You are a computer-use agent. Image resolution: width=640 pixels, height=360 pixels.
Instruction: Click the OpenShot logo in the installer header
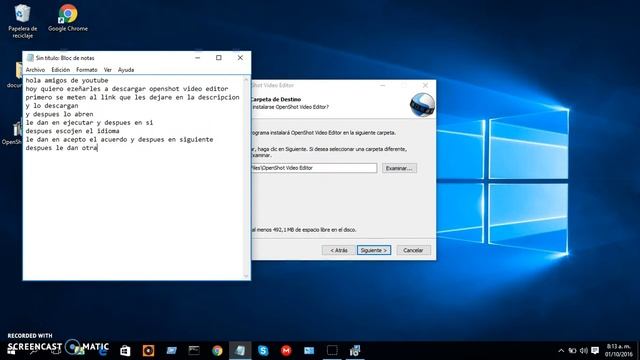pyautogui.click(x=422, y=105)
